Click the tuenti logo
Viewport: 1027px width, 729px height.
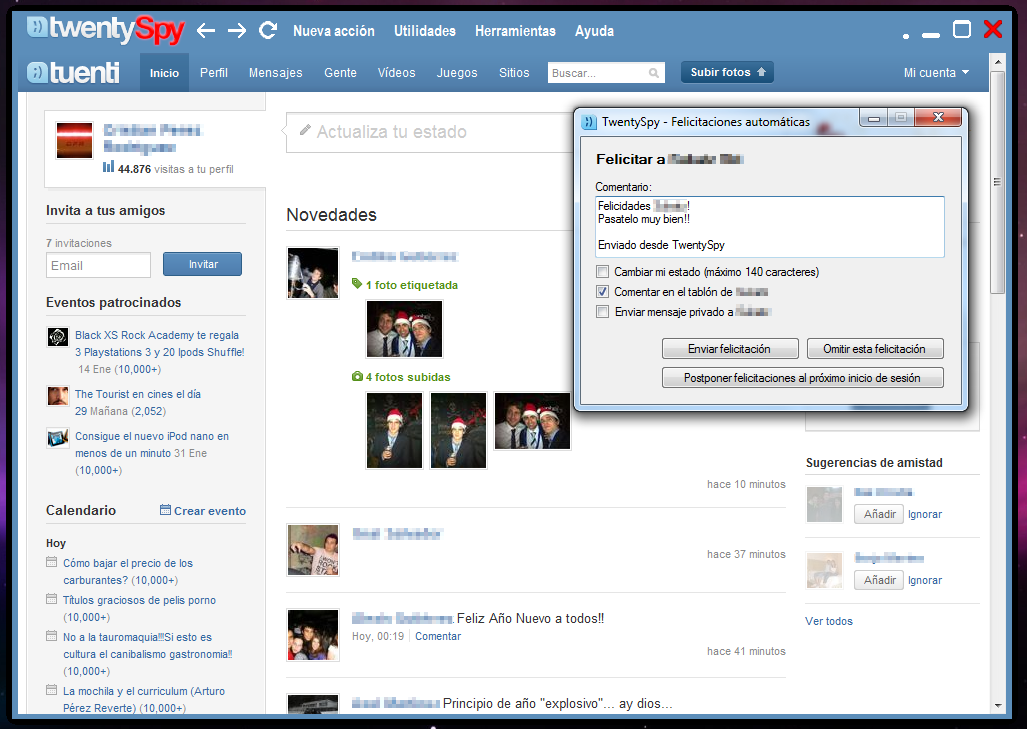click(73, 72)
